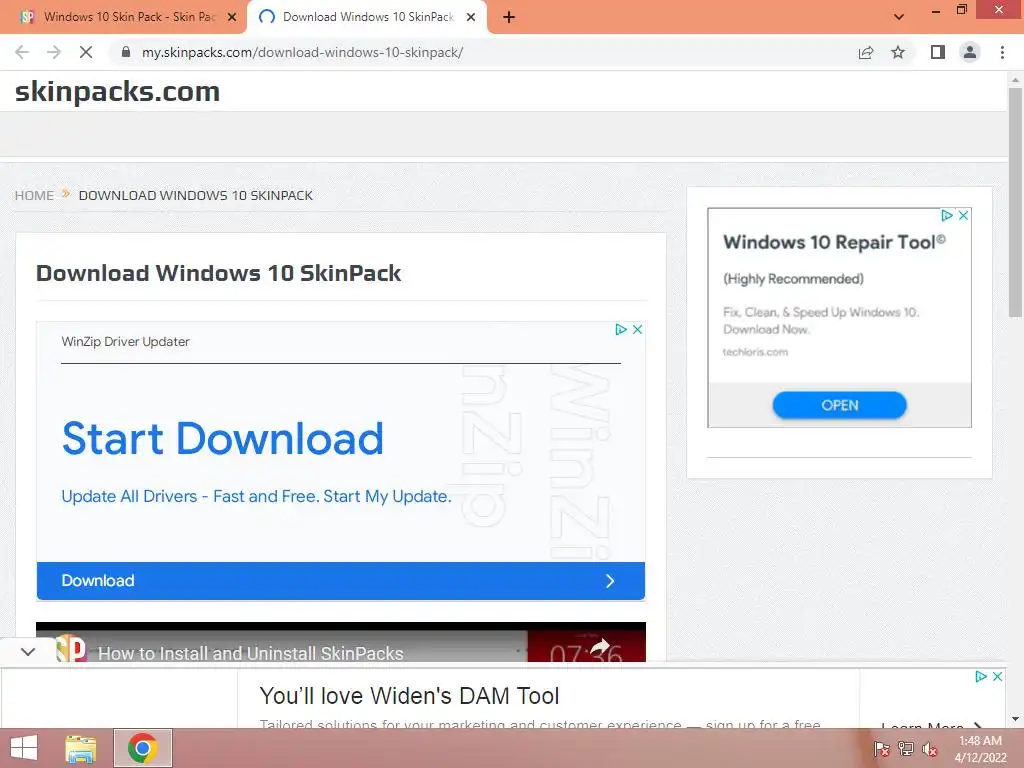Bookmark this page with the star icon
The image size is (1024, 768).
(x=898, y=52)
